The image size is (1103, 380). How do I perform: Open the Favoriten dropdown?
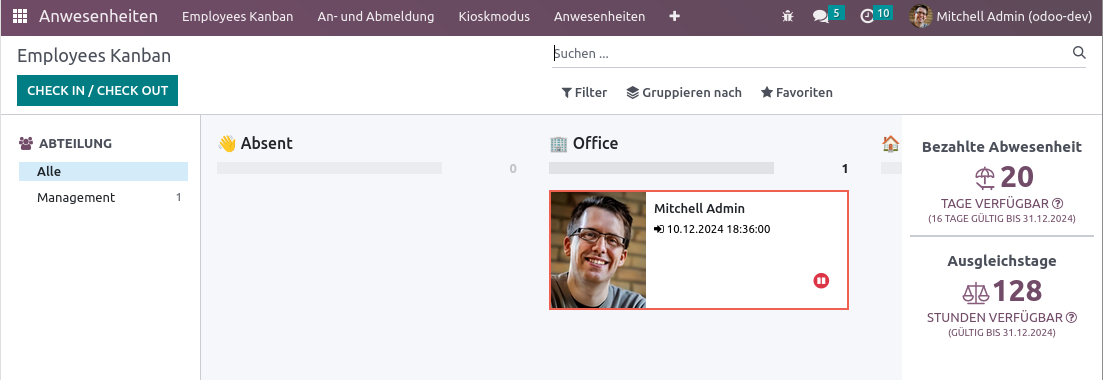(797, 92)
